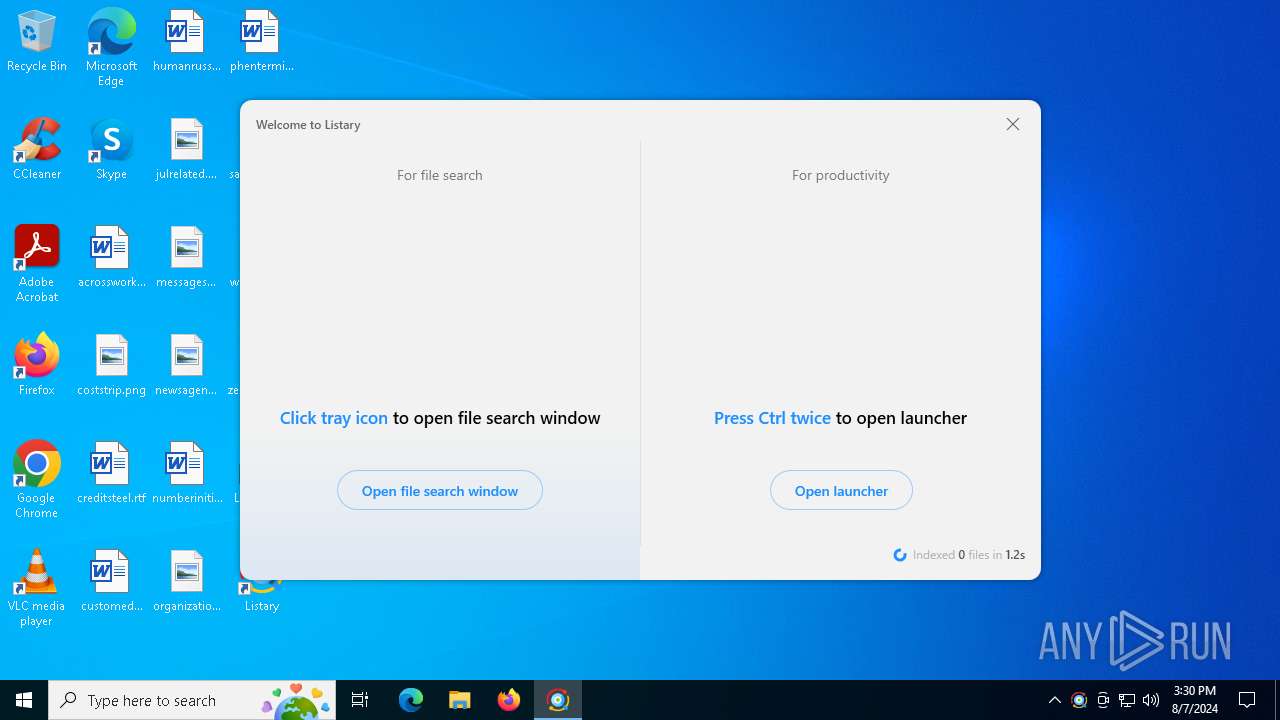Click the indexing spinner icon in Listary
The image size is (1280, 720).
pos(900,555)
